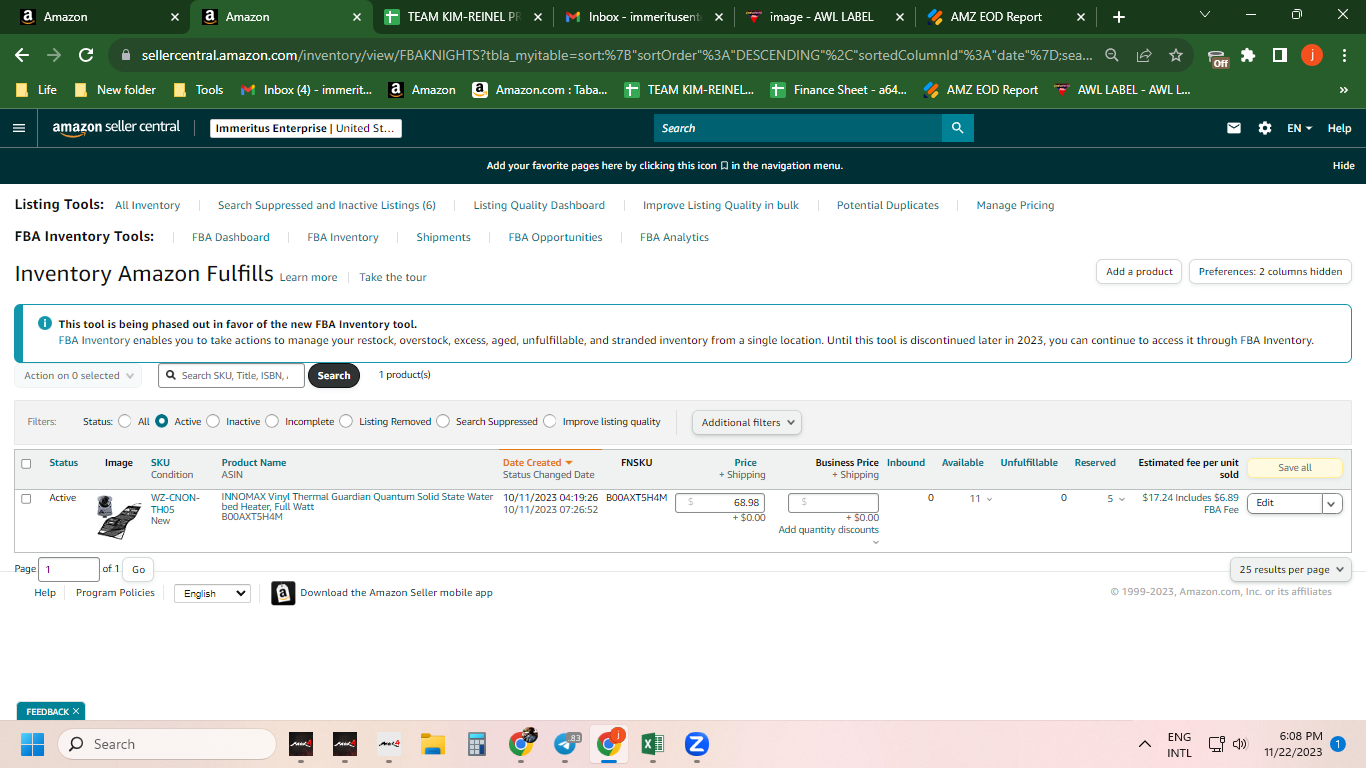The width and height of the screenshot is (1366, 768).
Task: Open Manage Pricing
Action: tap(1015, 205)
